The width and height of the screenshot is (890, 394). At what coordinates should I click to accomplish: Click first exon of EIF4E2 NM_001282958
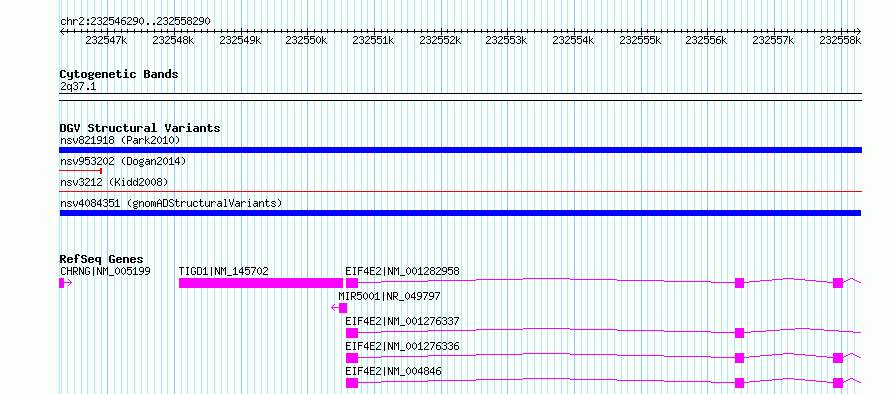point(352,283)
